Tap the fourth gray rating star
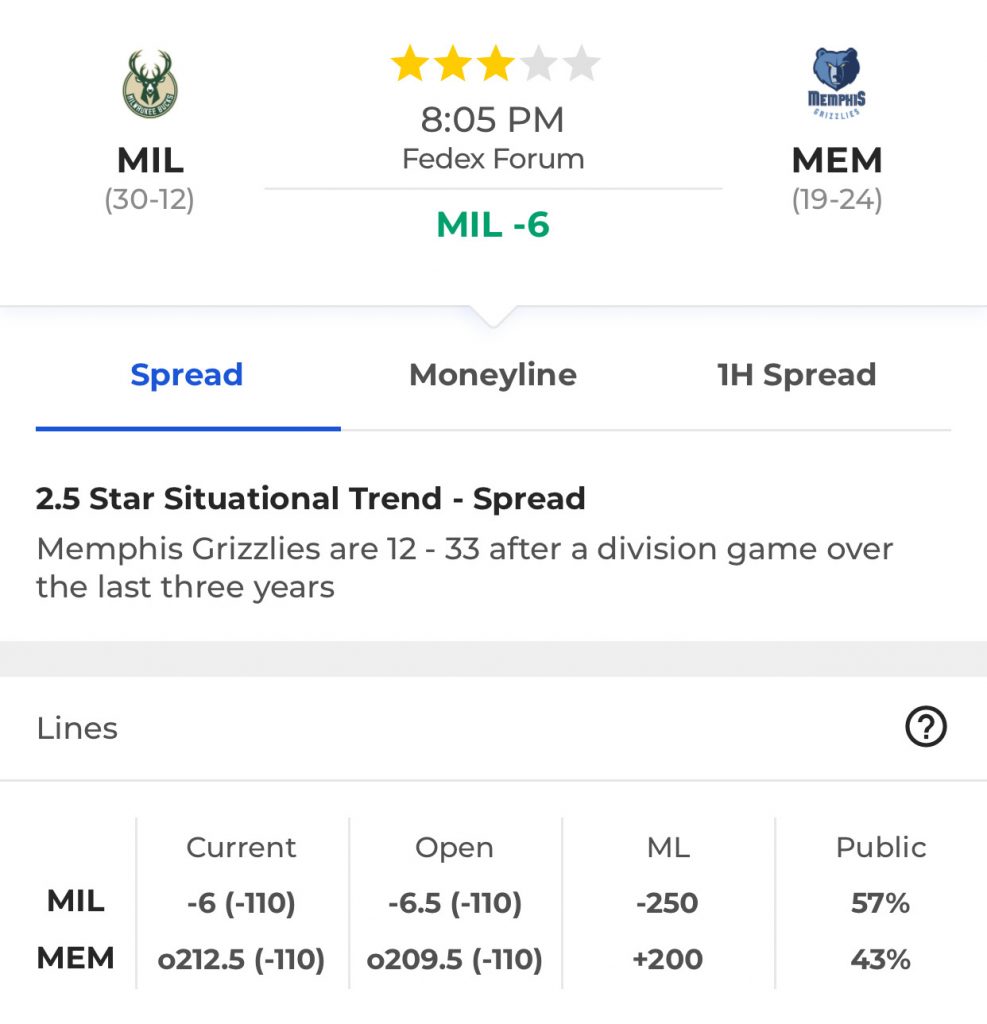 pos(539,63)
